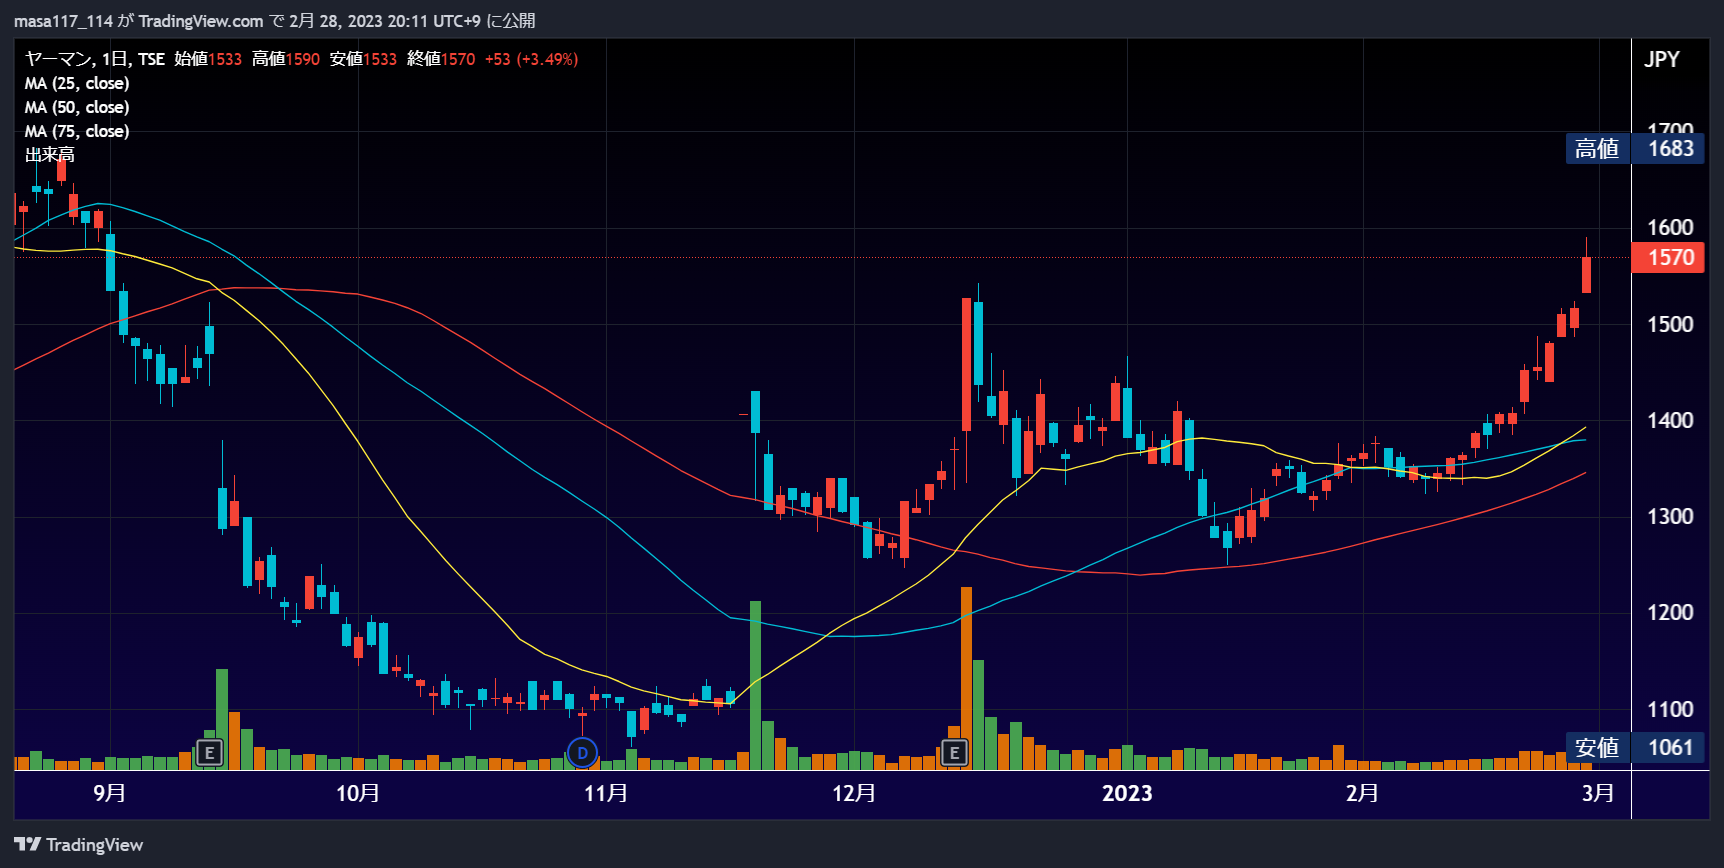
Task: Click the tall orange volume bar in mid-December
Action: pos(966,678)
